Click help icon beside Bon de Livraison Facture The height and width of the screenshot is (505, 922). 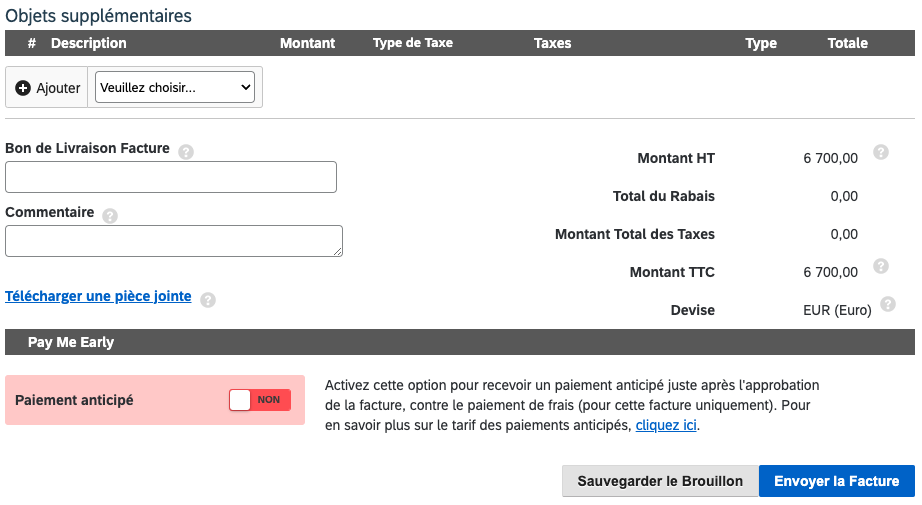(186, 152)
